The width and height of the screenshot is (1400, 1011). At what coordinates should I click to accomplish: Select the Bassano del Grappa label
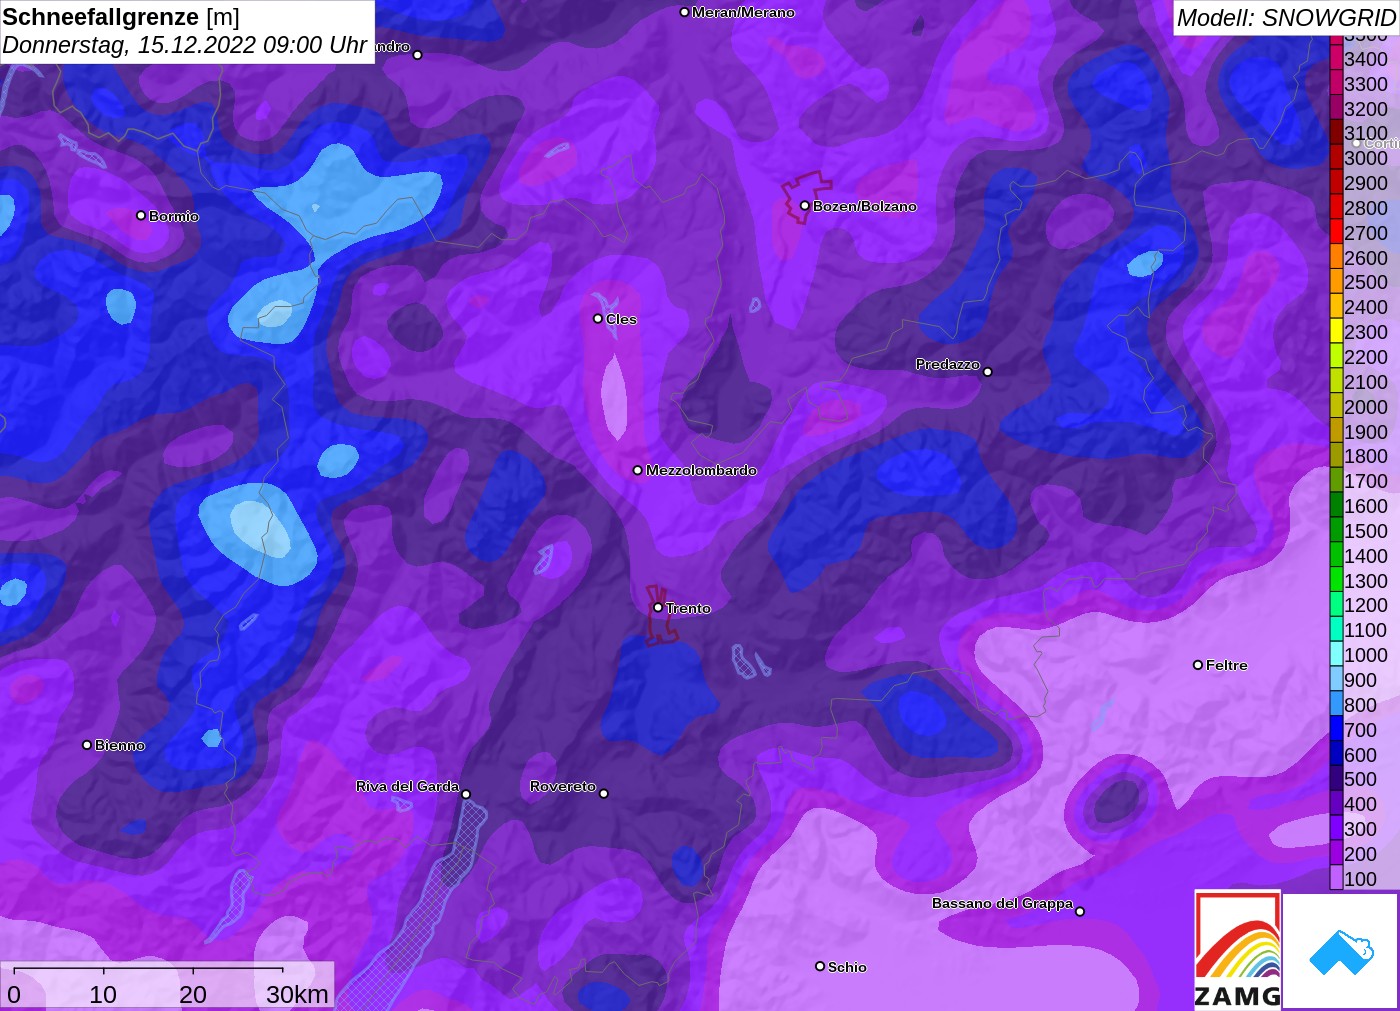1002,903
